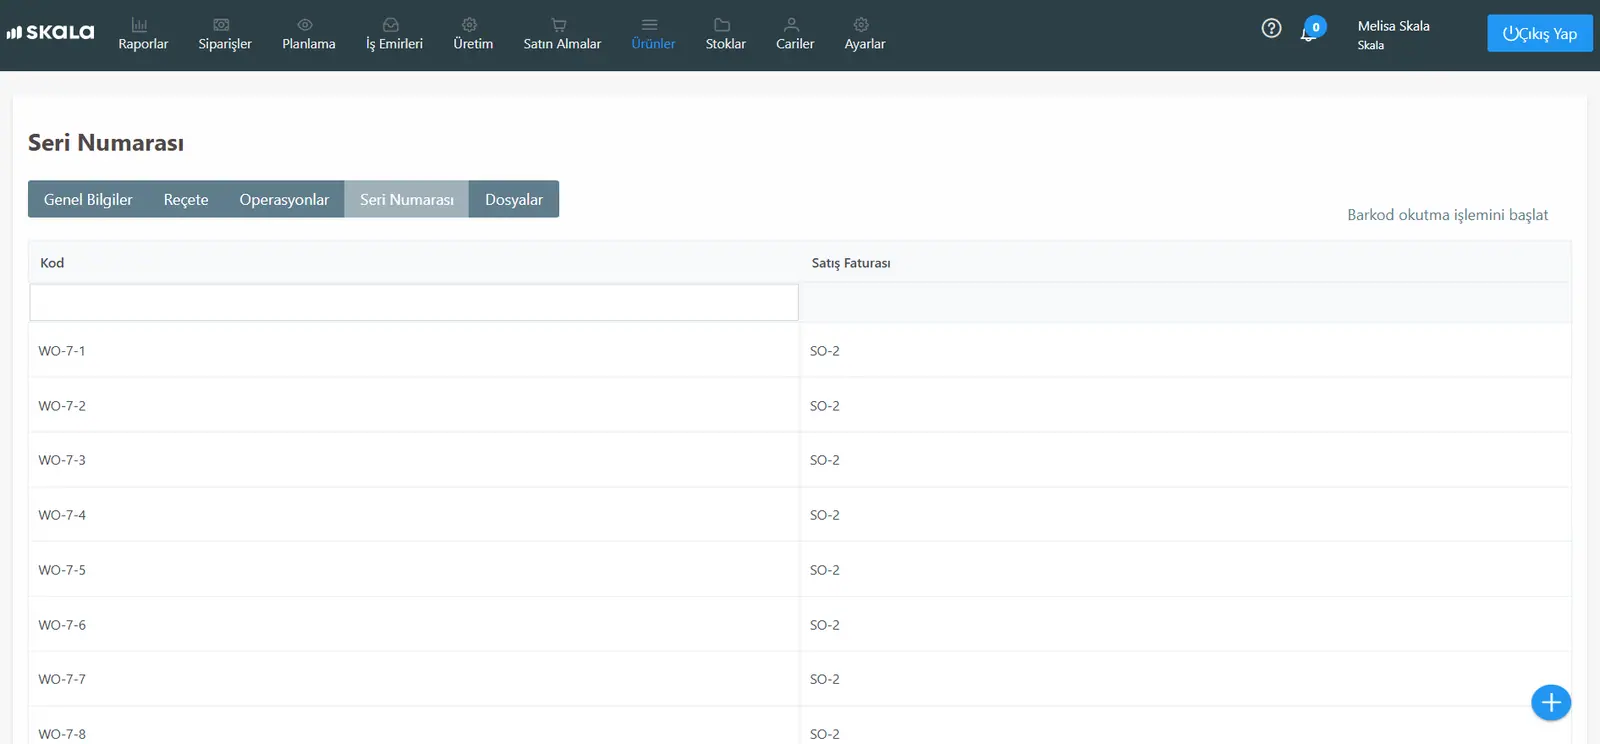Check the notifications bell
Viewport: 1600px width, 744px height.
(x=1309, y=32)
